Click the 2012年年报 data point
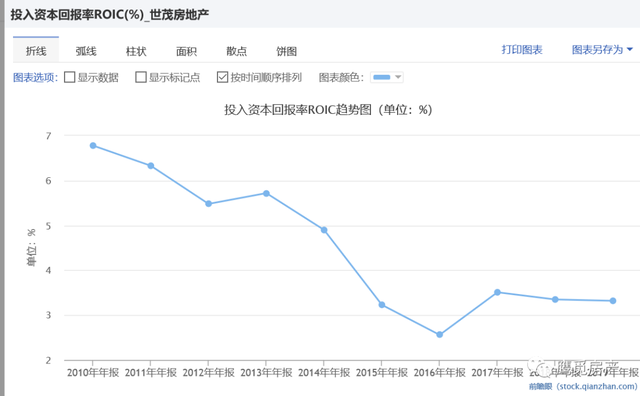The width and height of the screenshot is (640, 396). tap(209, 204)
